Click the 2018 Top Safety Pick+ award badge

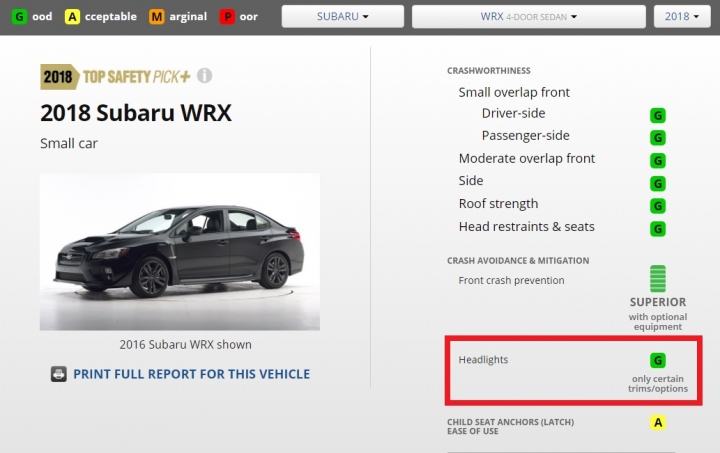point(115,77)
